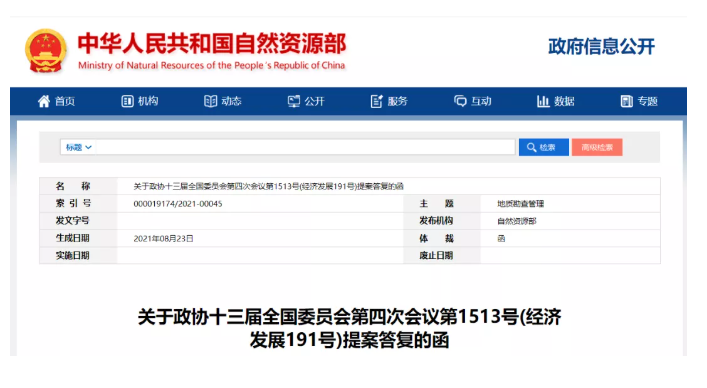Click the blue 检索 search button
Screen dimensions: 707x388
pos(543,147)
